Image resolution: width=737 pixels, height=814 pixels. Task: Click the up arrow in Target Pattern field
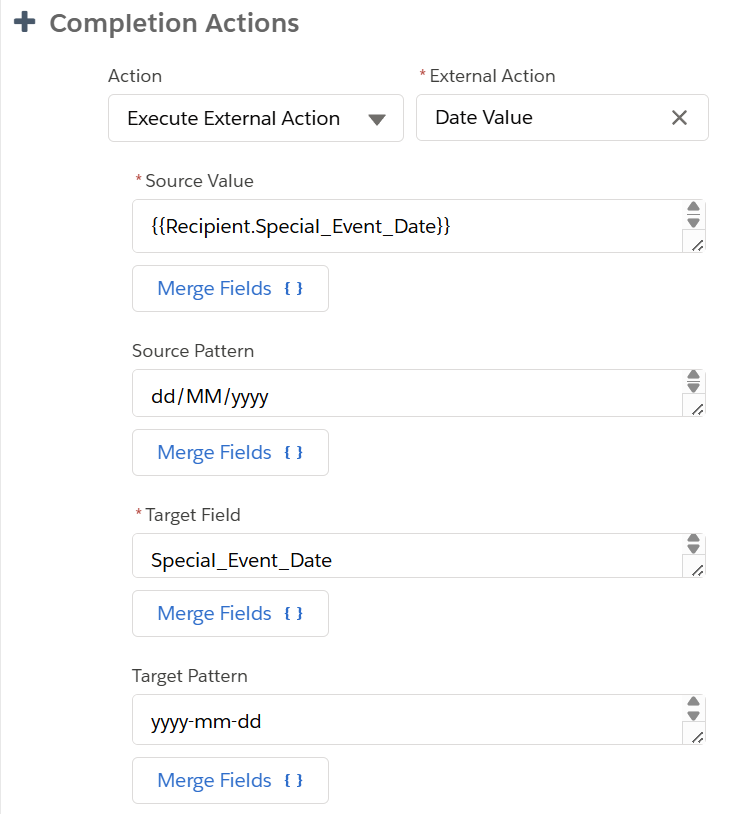pos(693,701)
